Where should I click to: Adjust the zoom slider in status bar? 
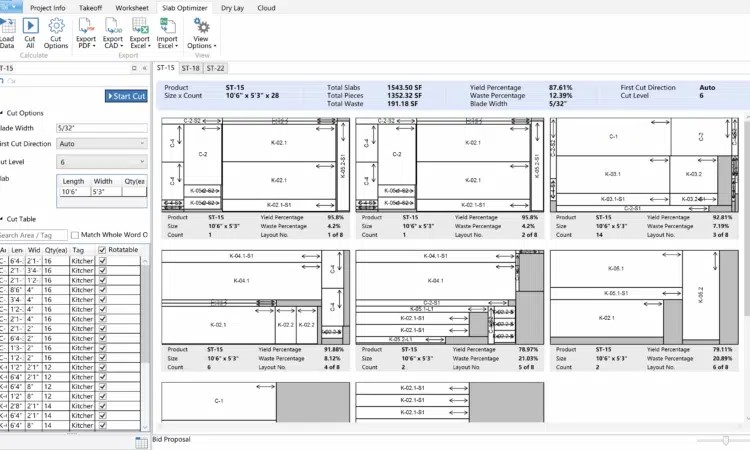pos(726,440)
